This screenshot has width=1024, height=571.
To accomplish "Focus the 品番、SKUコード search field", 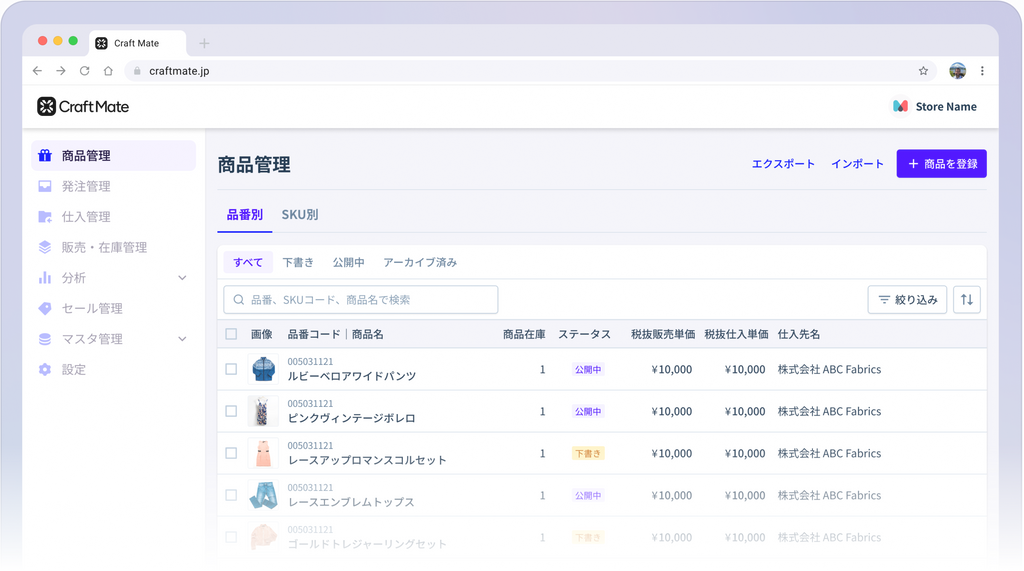I will (x=360, y=300).
